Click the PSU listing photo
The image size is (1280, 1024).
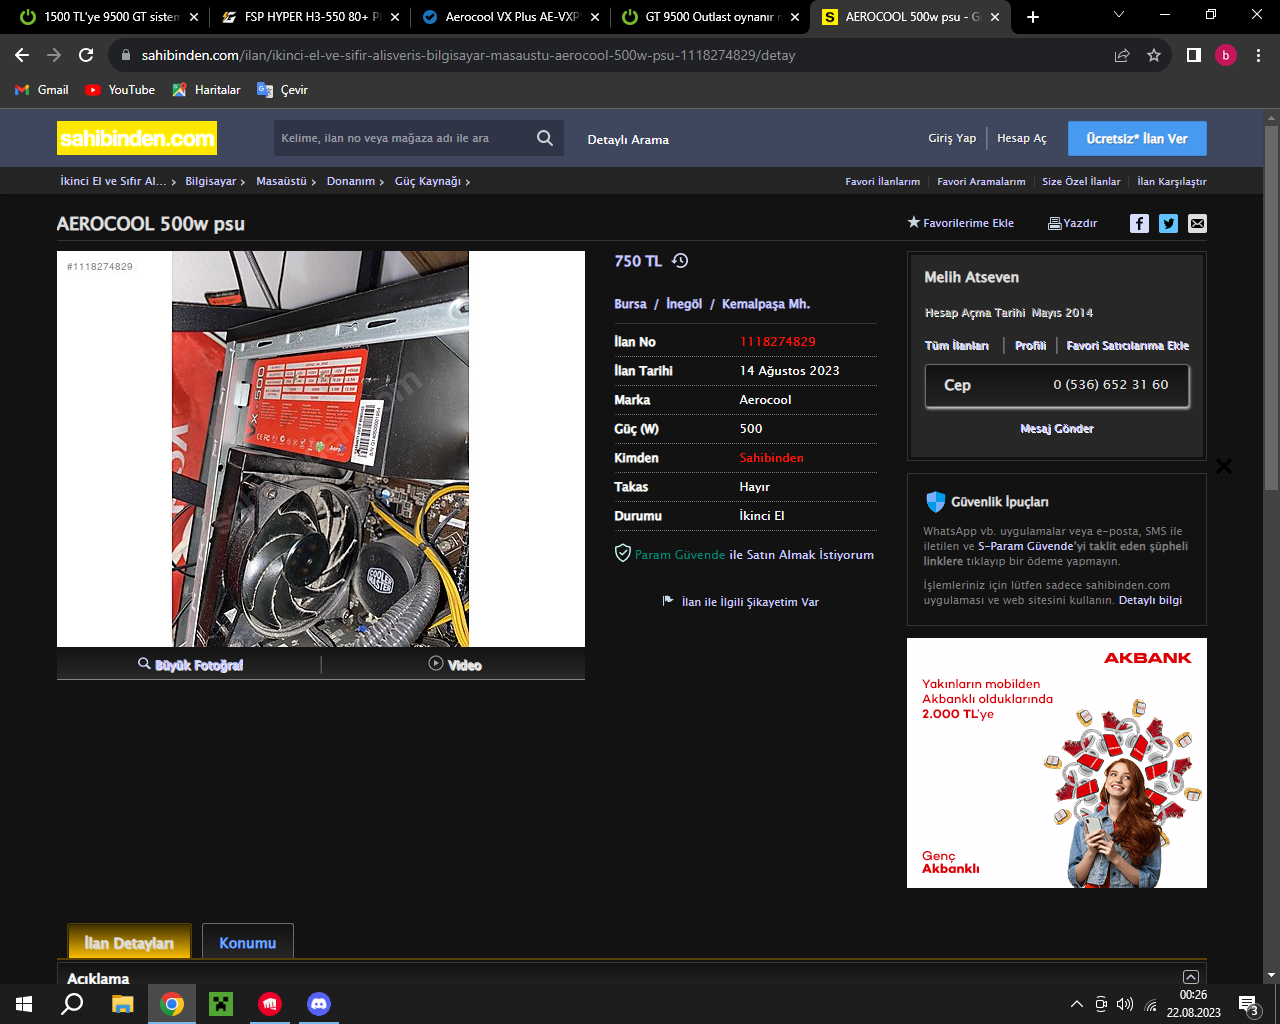point(320,449)
